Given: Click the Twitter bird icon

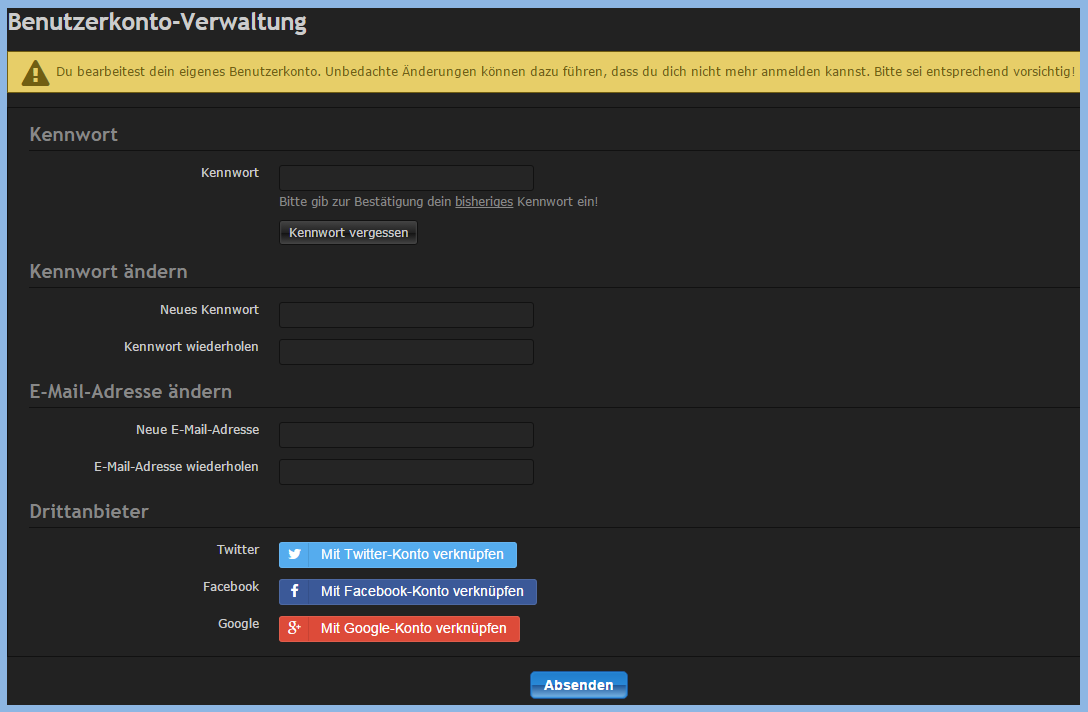Looking at the screenshot, I should pyautogui.click(x=295, y=554).
